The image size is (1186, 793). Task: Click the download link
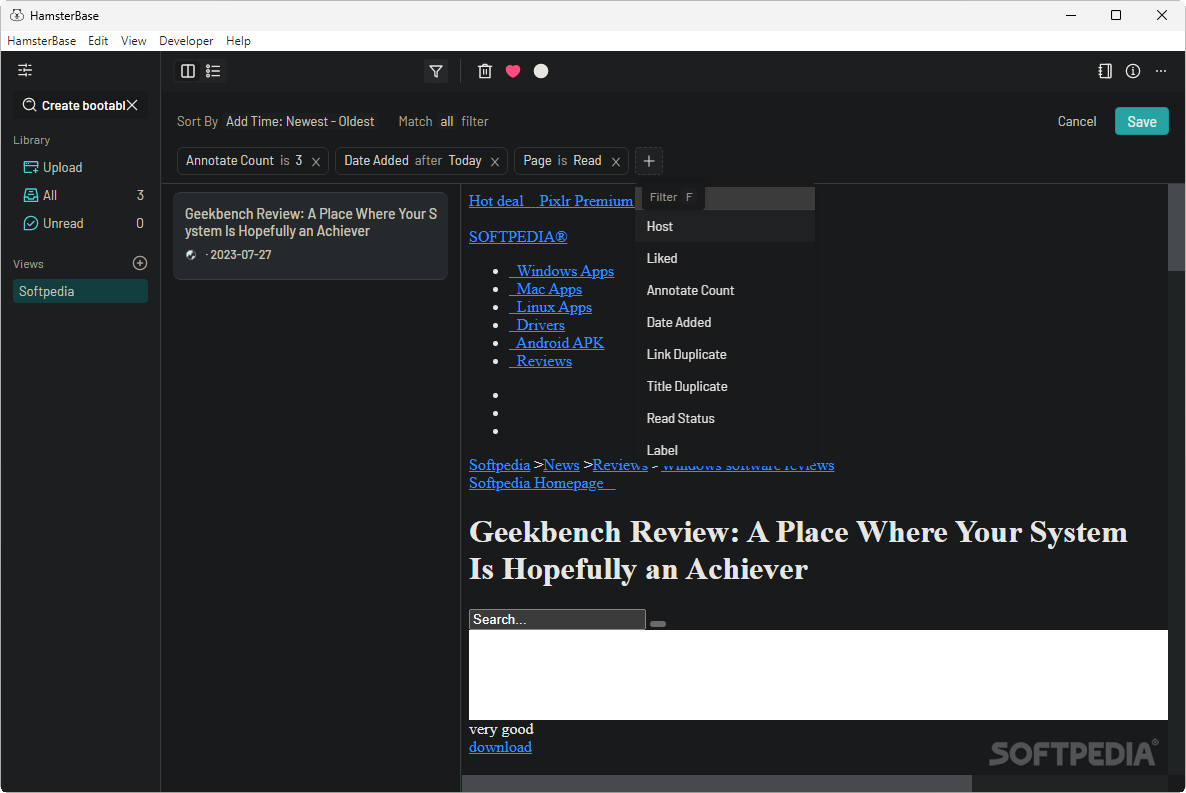[500, 747]
